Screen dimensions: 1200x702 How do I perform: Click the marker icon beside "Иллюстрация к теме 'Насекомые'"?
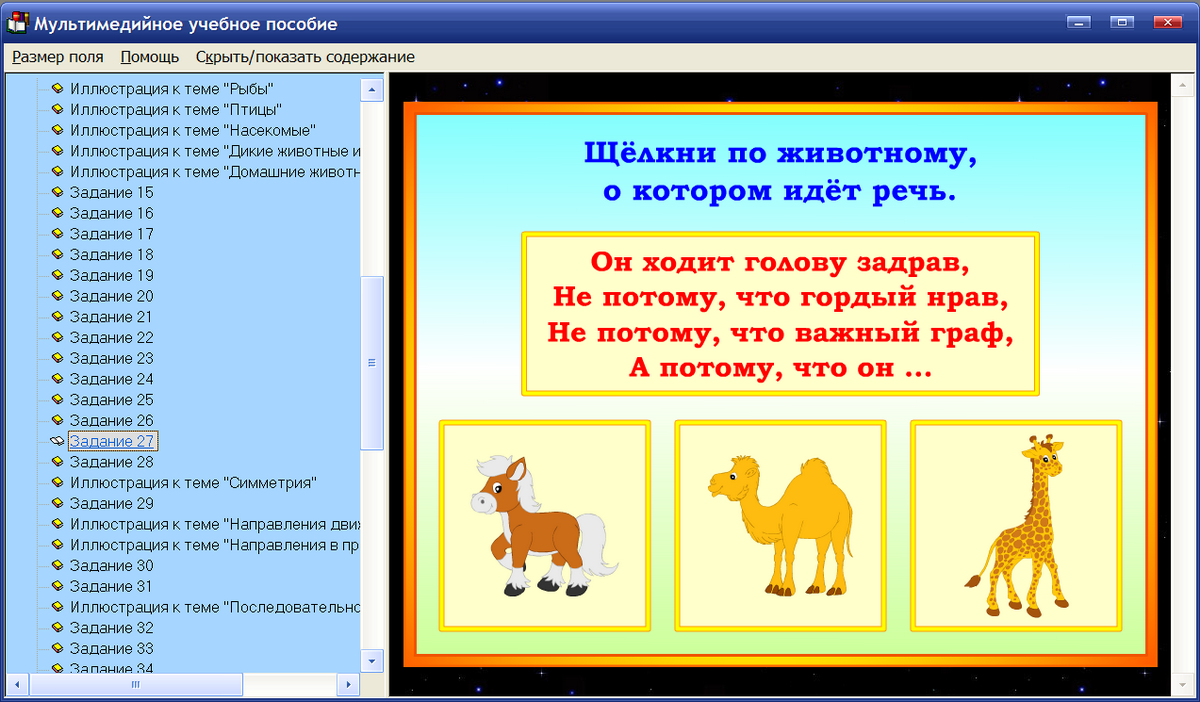pos(57,130)
